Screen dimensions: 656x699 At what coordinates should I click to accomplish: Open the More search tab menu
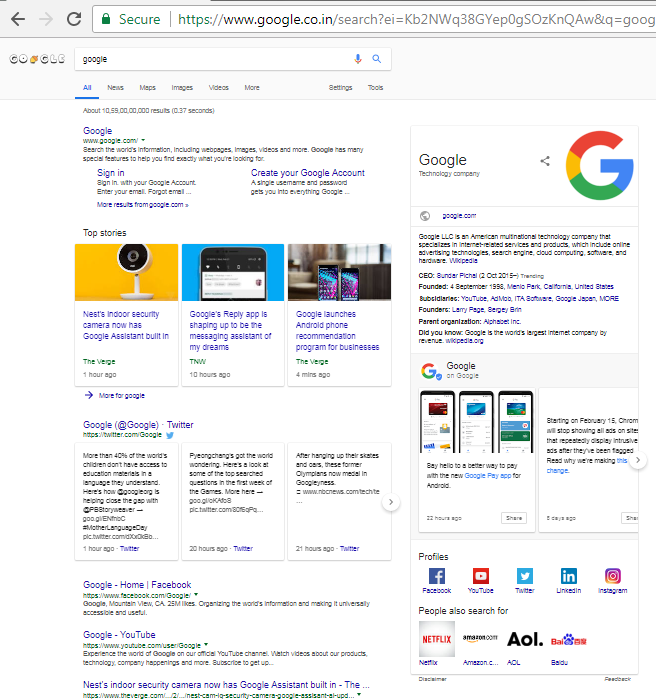(252, 87)
